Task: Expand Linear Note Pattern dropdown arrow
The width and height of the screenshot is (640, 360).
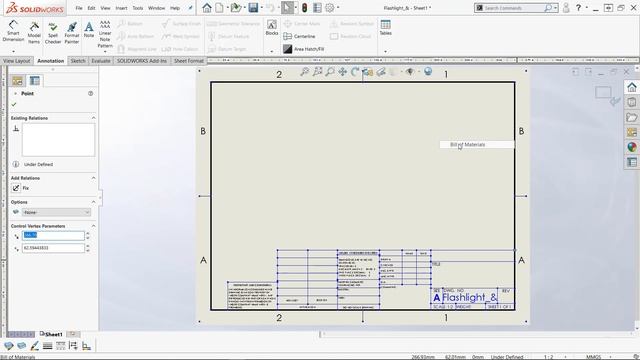Action: tap(105, 52)
